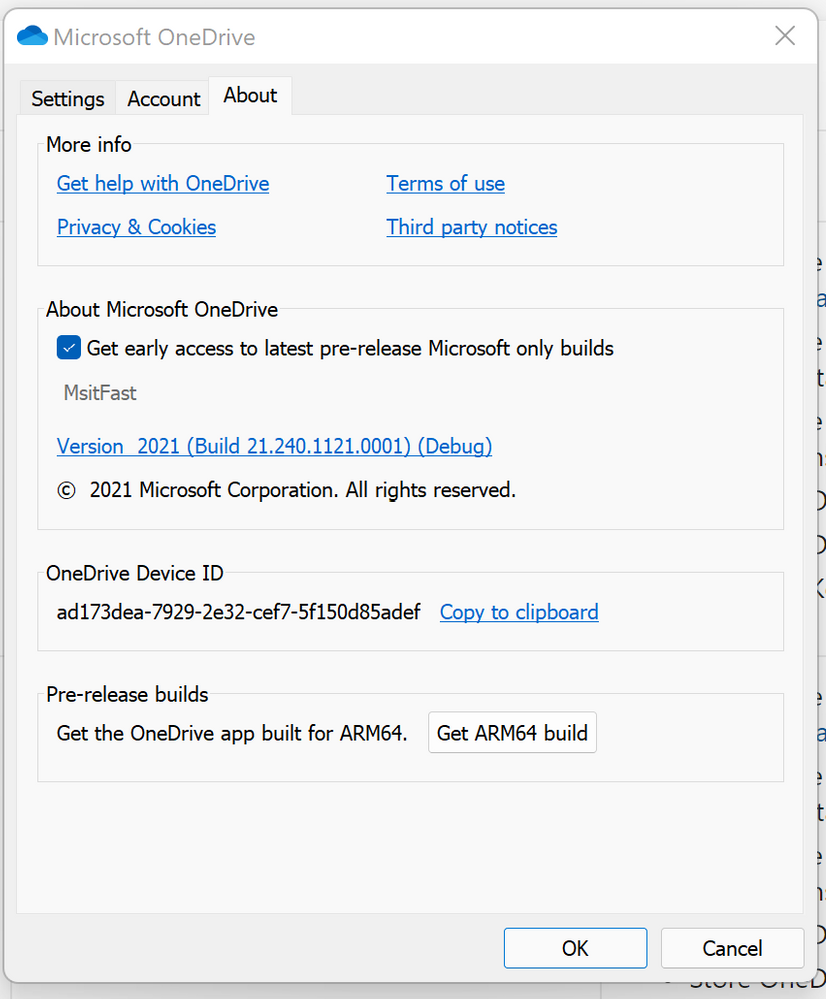Screen dimensions: 826x999
Task: View the Privacy & Cookies link
Action: tap(136, 227)
